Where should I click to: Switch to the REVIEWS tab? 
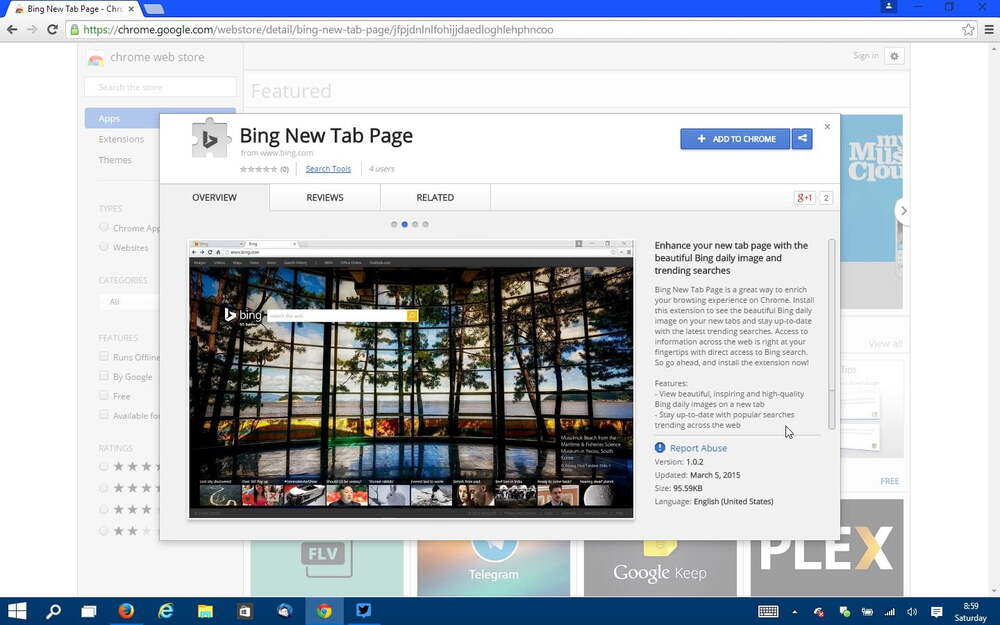pyautogui.click(x=324, y=197)
